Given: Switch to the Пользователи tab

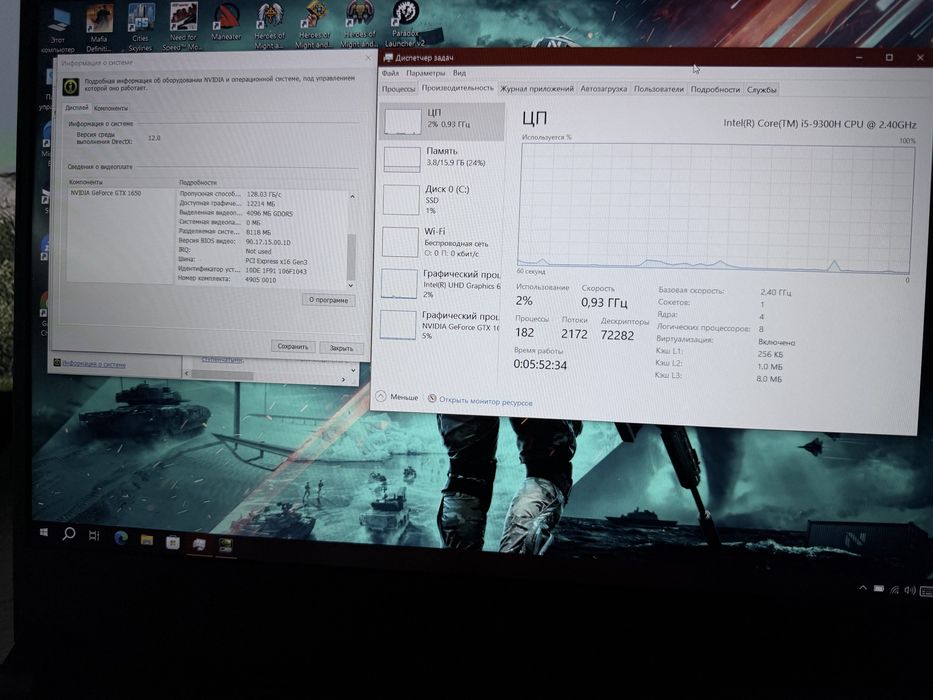Looking at the screenshot, I should click(x=659, y=89).
